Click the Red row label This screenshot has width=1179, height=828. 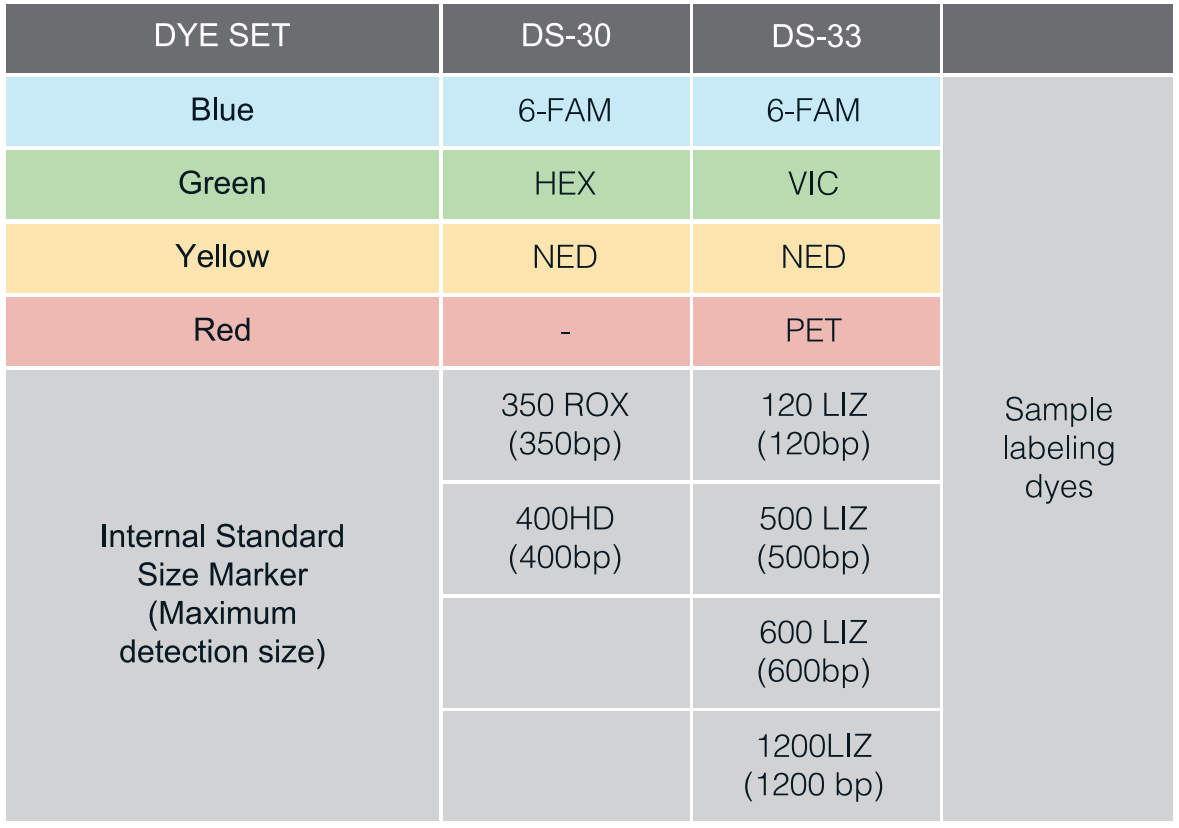tap(222, 330)
